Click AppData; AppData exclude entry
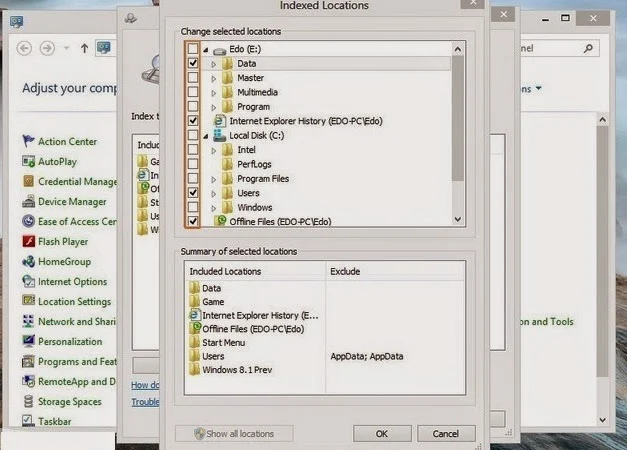 (x=367, y=356)
